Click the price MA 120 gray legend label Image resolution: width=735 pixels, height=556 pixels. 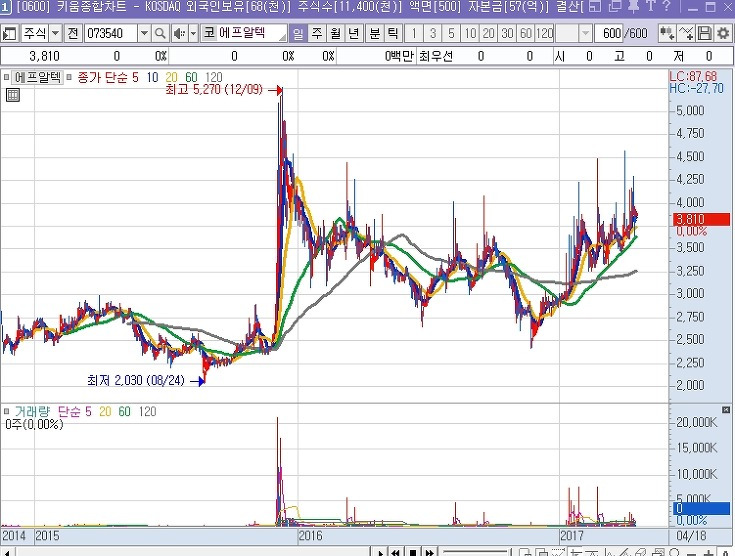click(x=214, y=77)
